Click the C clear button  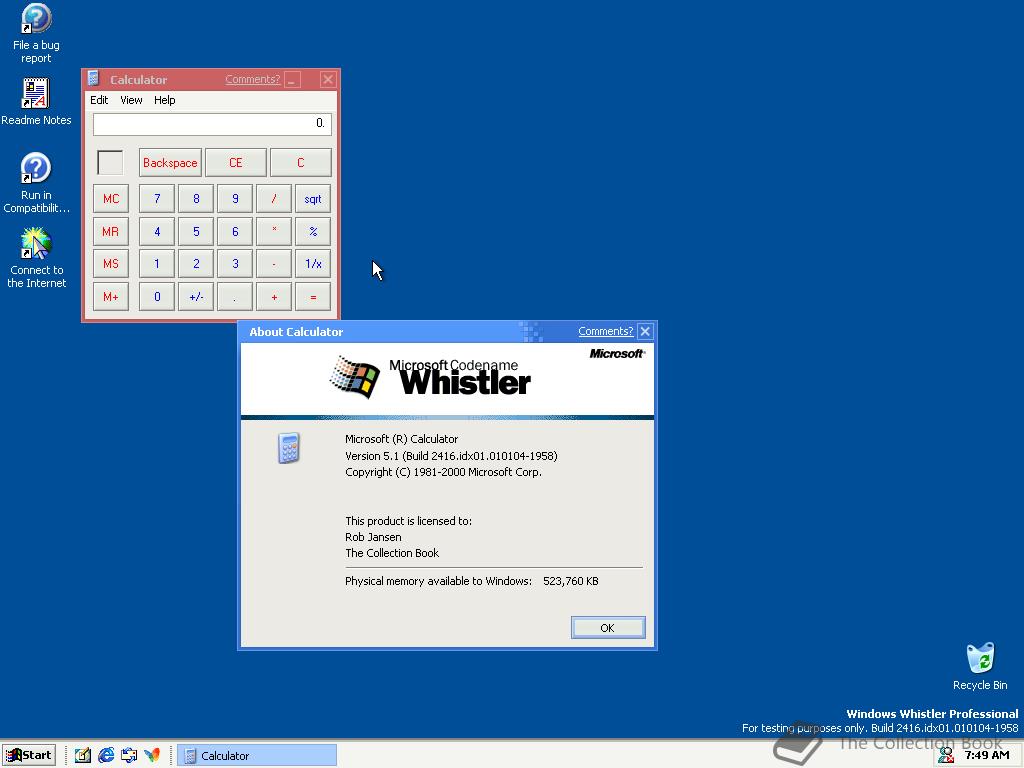click(300, 163)
